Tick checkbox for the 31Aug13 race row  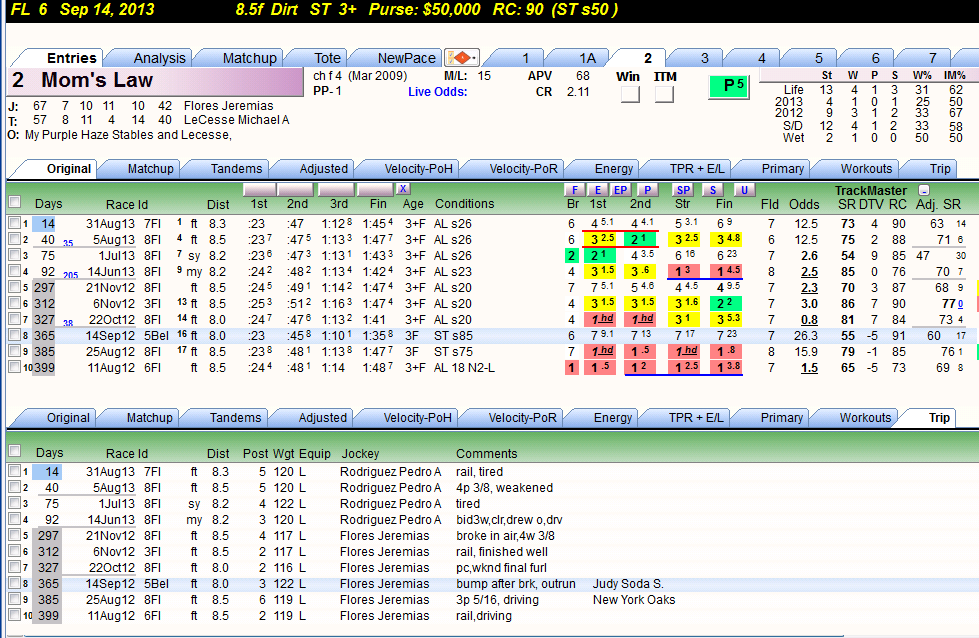(x=14, y=223)
